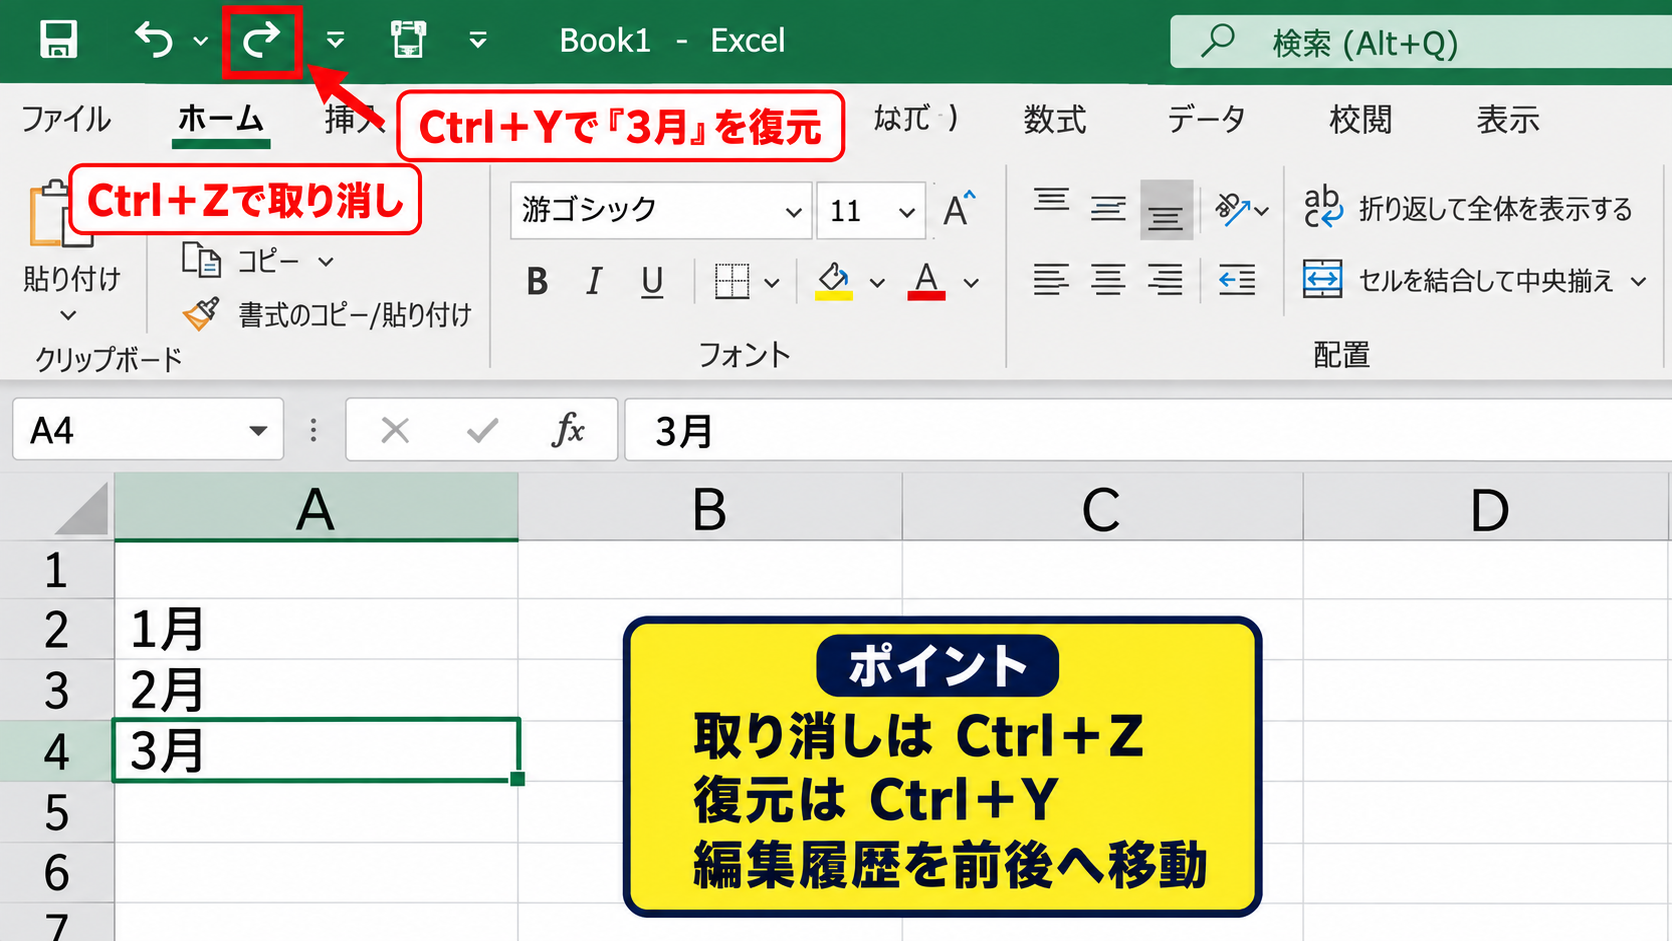
Task: Select middle align icon
Action: tap(1108, 209)
